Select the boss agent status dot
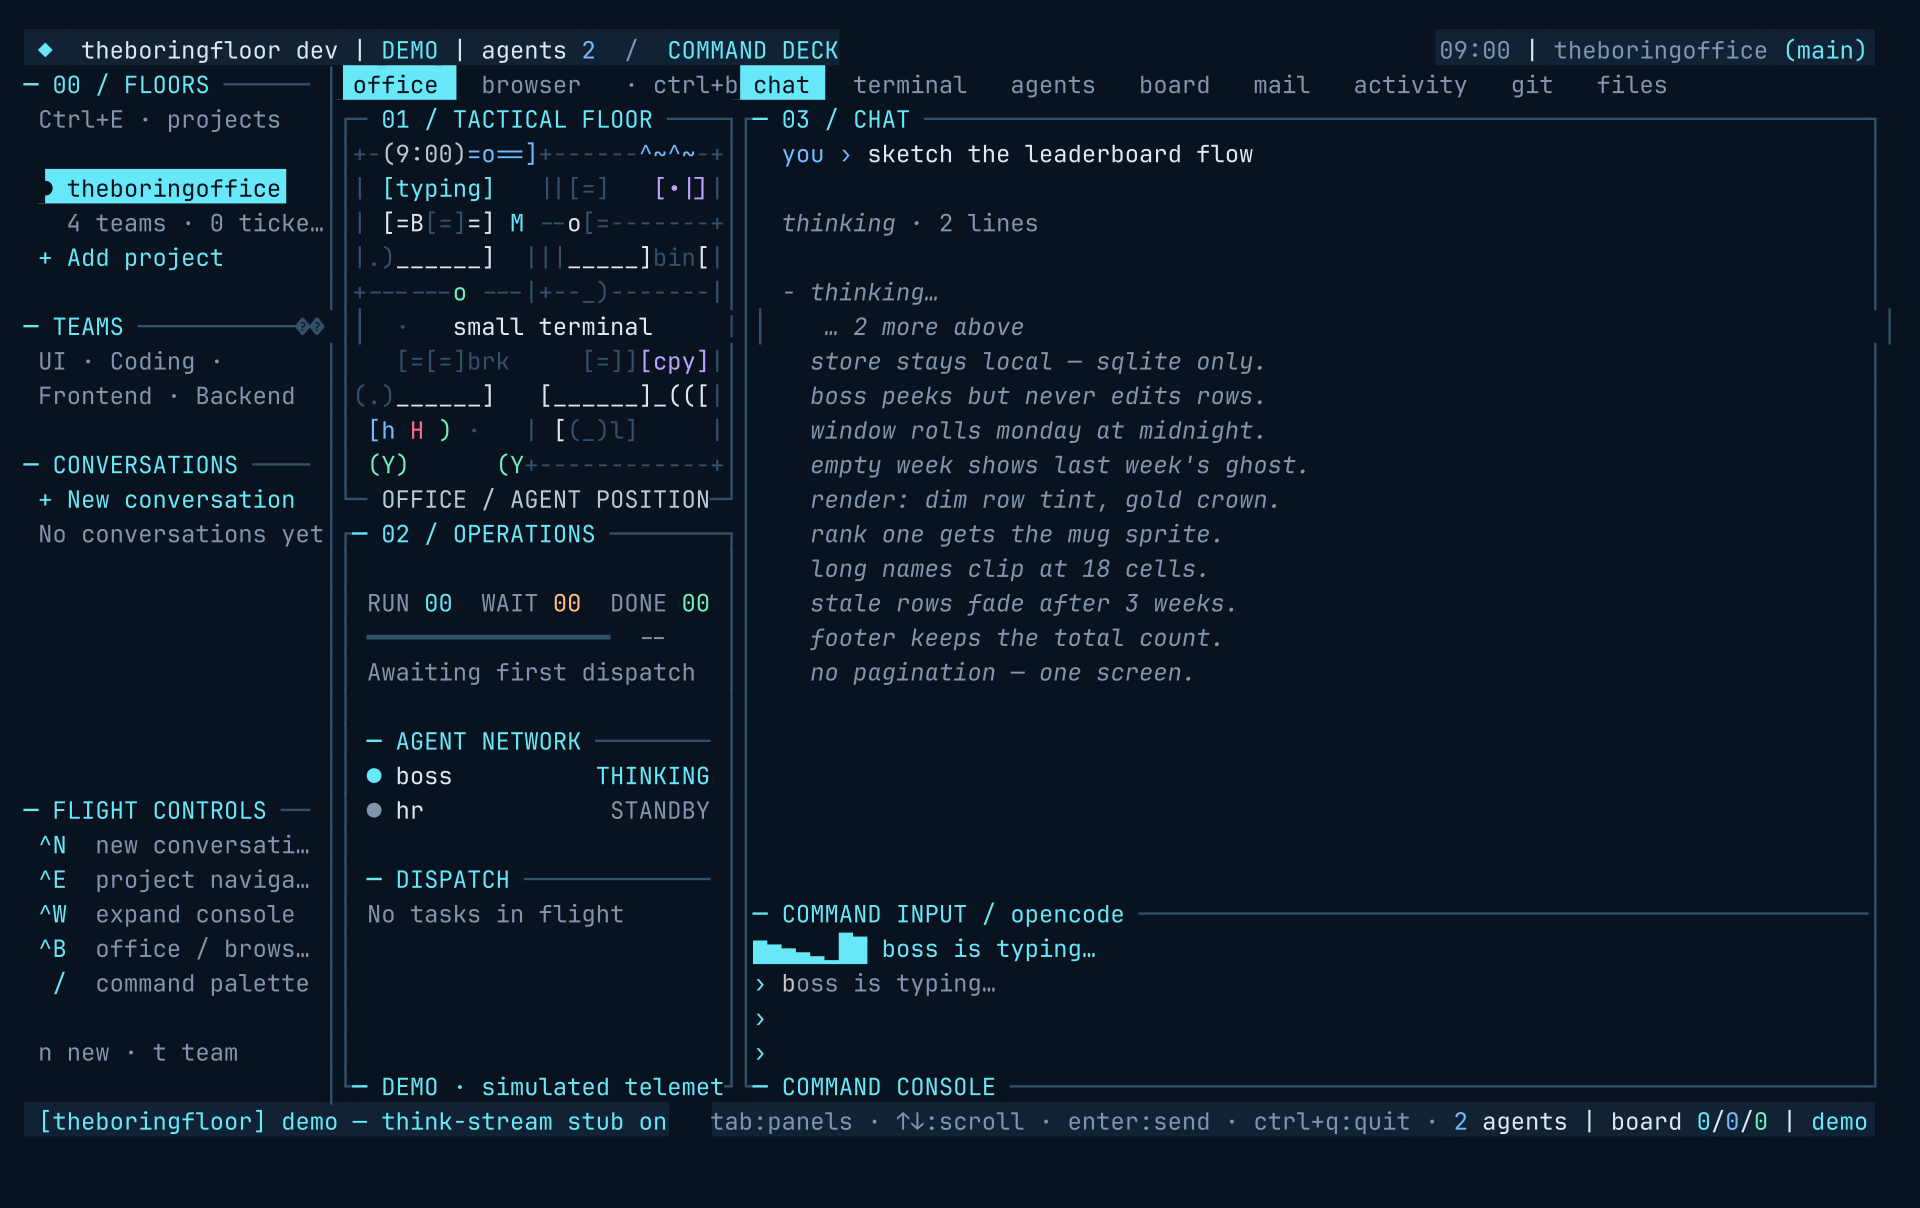The width and height of the screenshot is (1920, 1208). [374, 776]
